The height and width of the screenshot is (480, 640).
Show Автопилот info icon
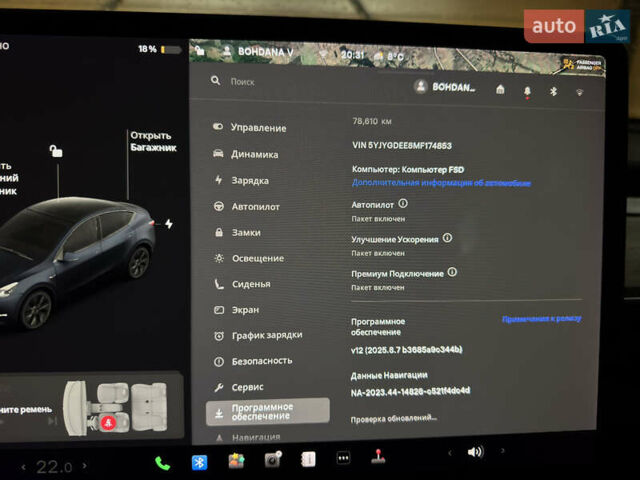click(403, 203)
